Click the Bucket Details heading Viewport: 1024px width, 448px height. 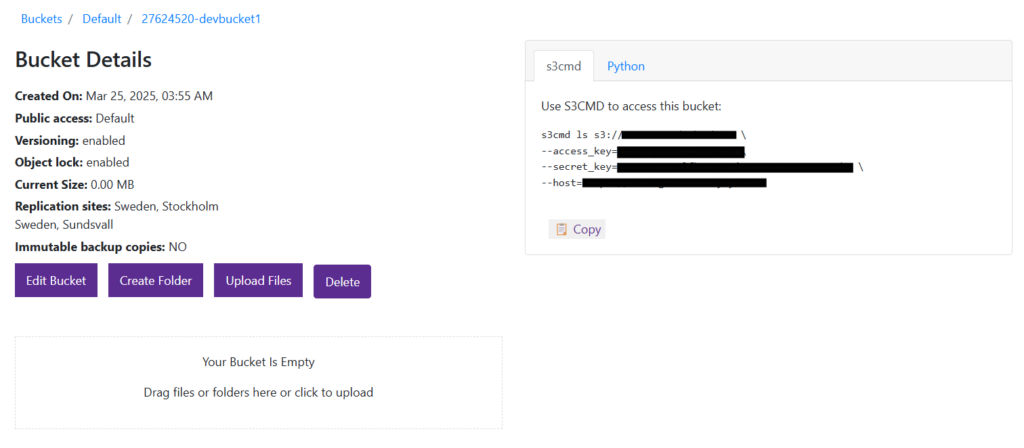[x=83, y=60]
